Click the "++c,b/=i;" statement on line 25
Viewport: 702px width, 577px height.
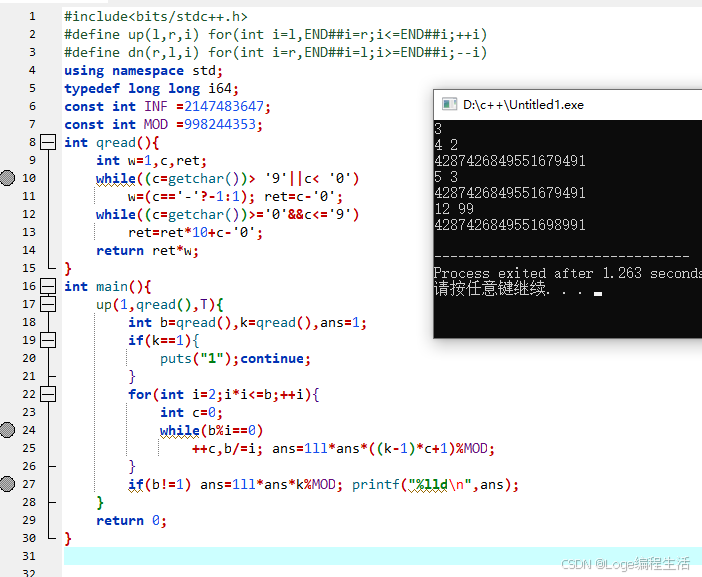(227, 449)
